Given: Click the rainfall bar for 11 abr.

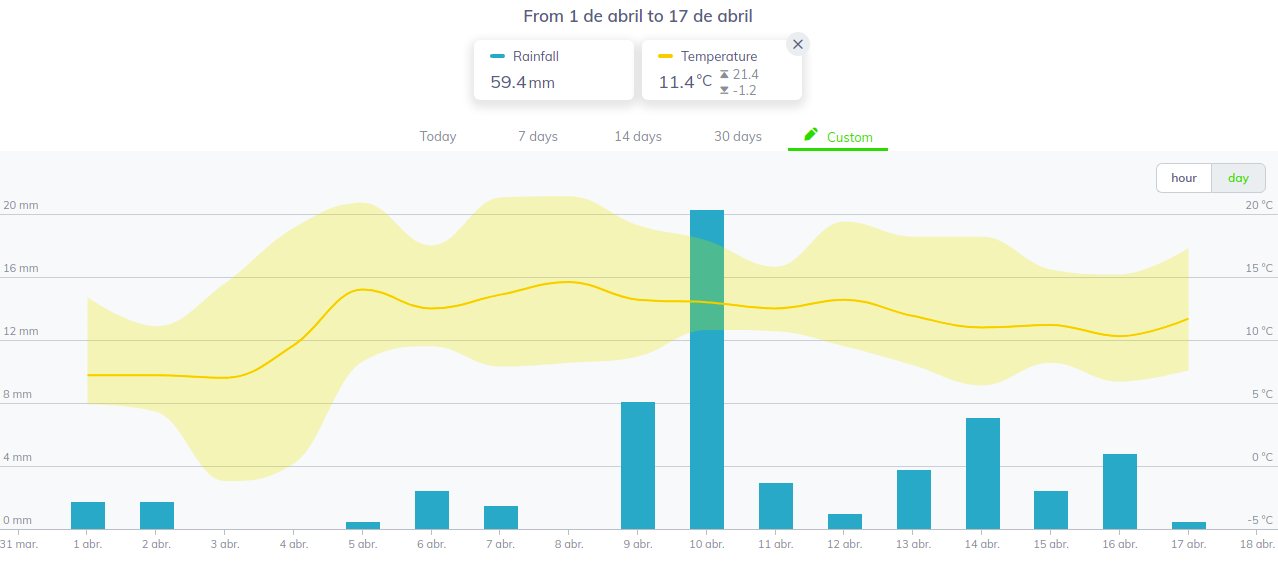Looking at the screenshot, I should point(776,506).
